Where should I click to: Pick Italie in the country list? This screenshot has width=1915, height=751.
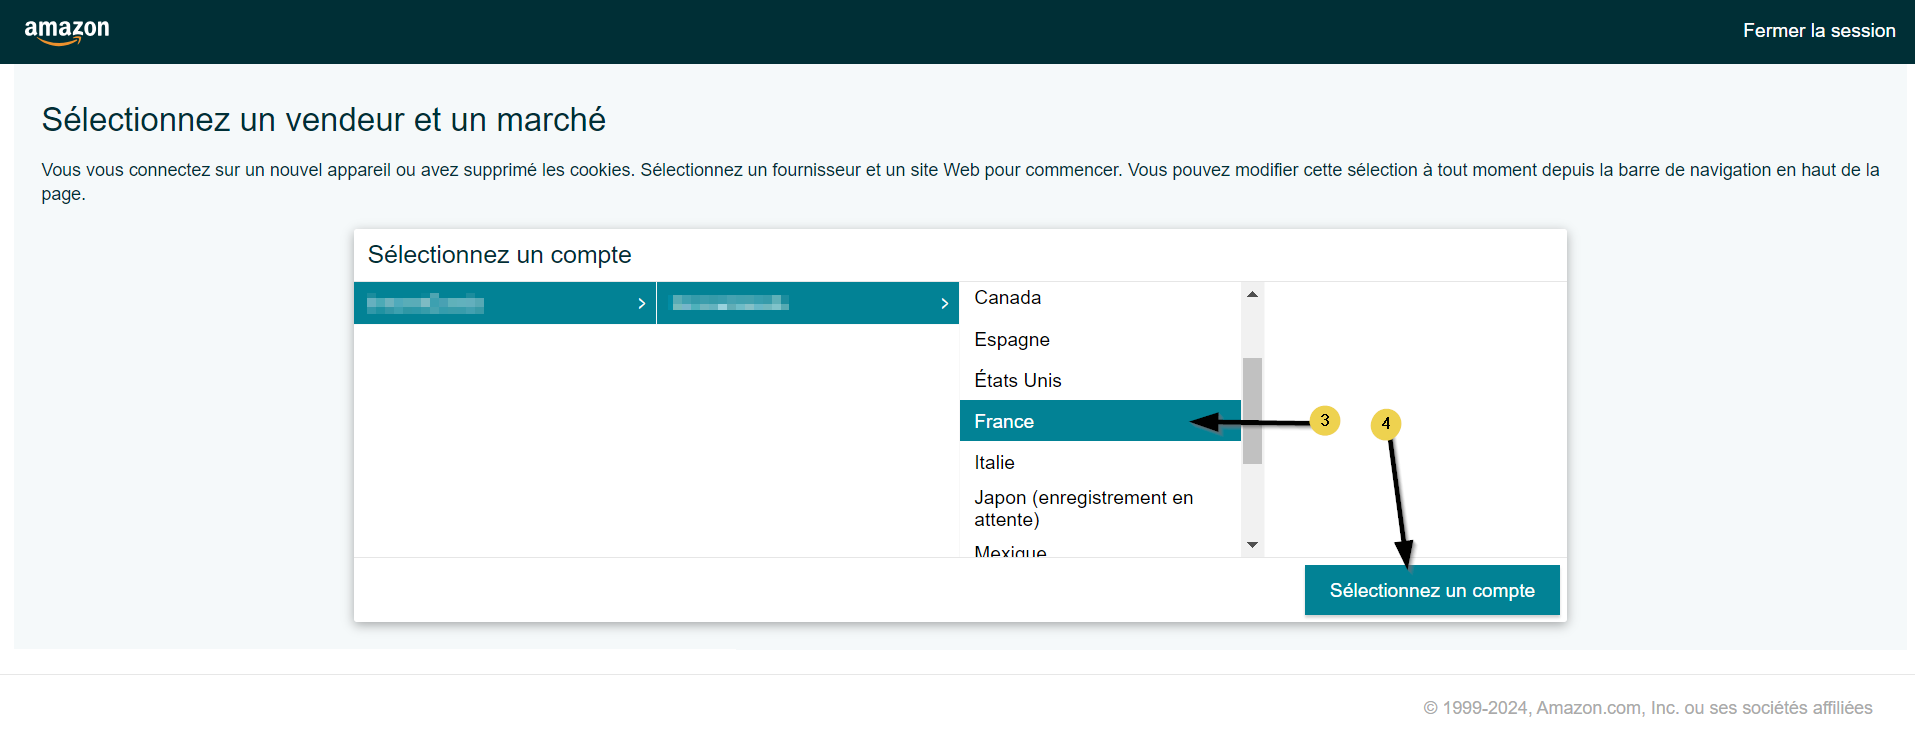tap(994, 463)
